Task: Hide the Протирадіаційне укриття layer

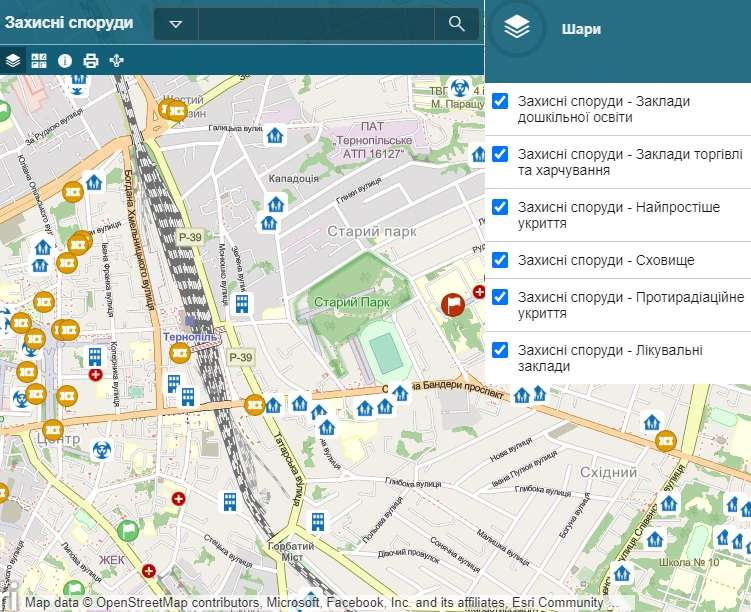Action: 501,297
